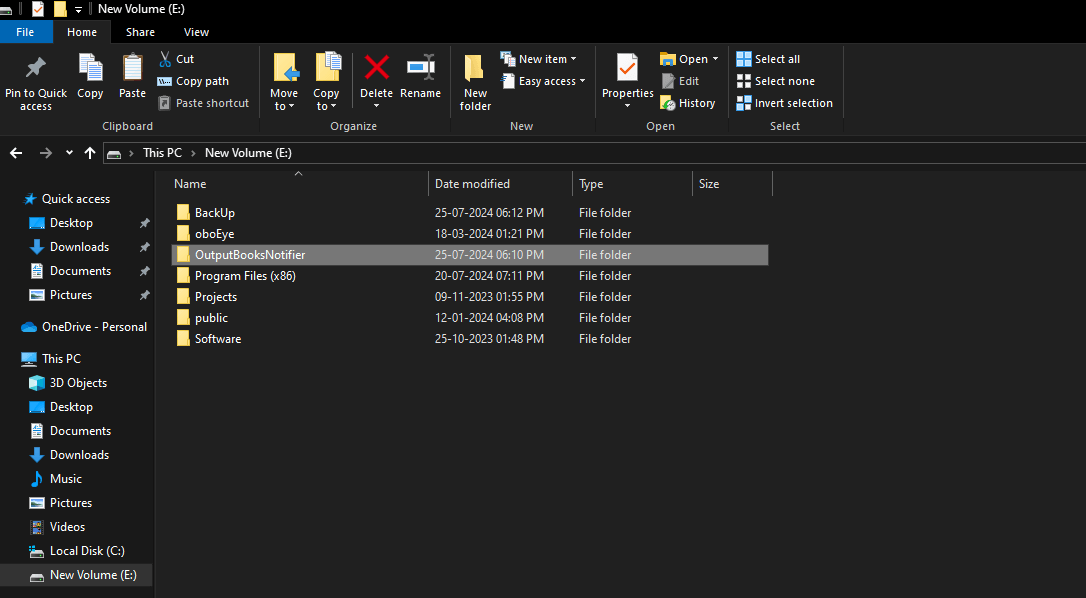Open the File tab

[x=25, y=32]
